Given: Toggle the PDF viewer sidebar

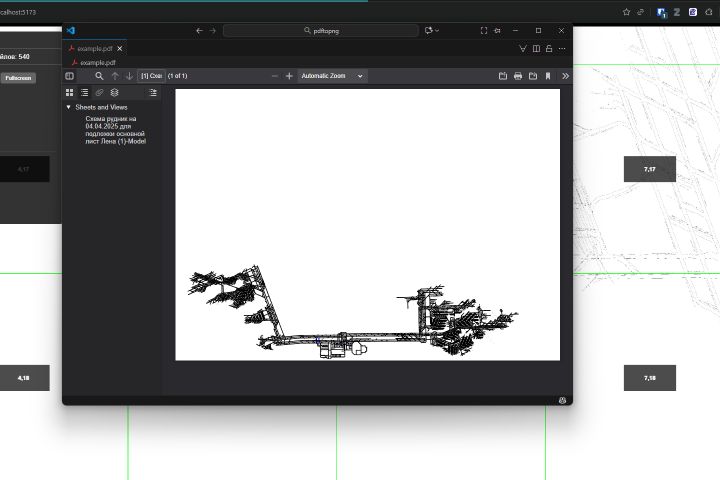Looking at the screenshot, I should (x=70, y=76).
